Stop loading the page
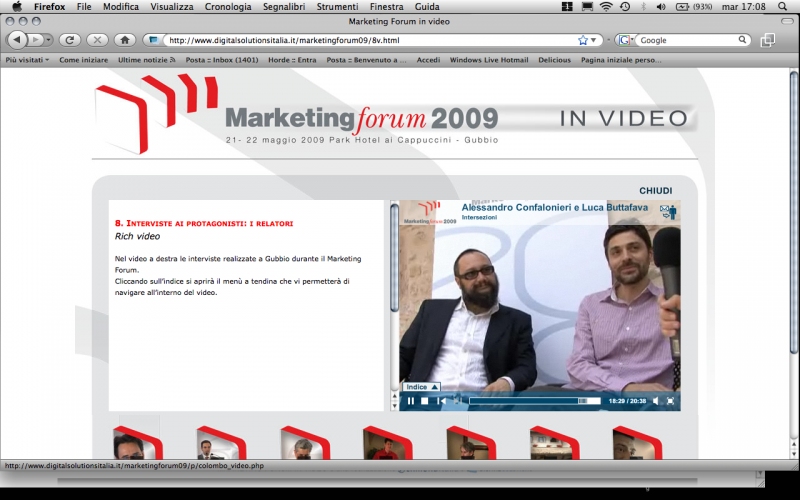800x500 pixels. 97,40
